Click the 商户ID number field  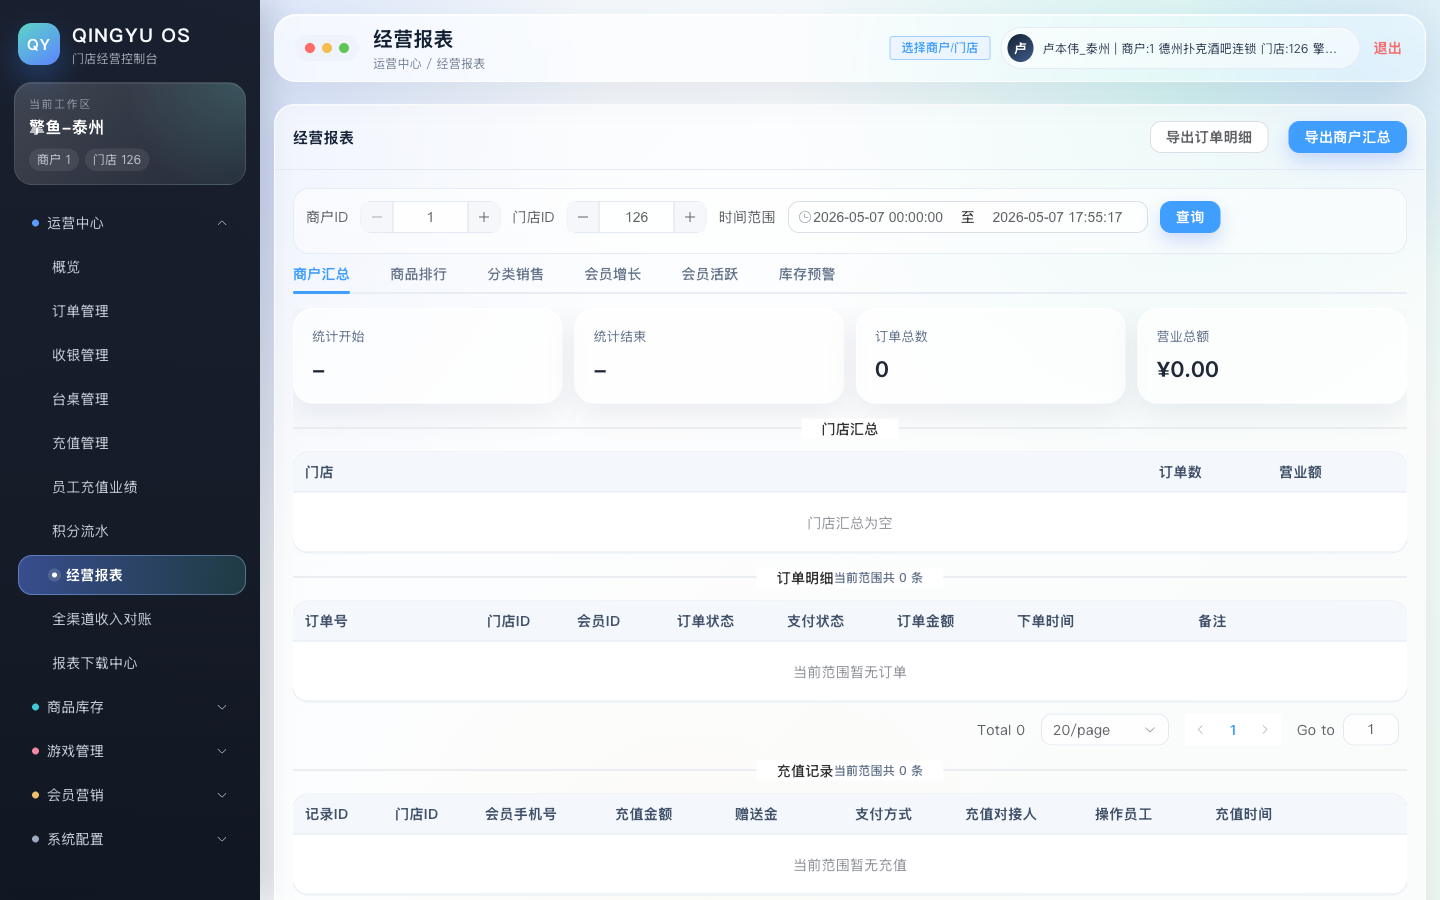pos(430,217)
